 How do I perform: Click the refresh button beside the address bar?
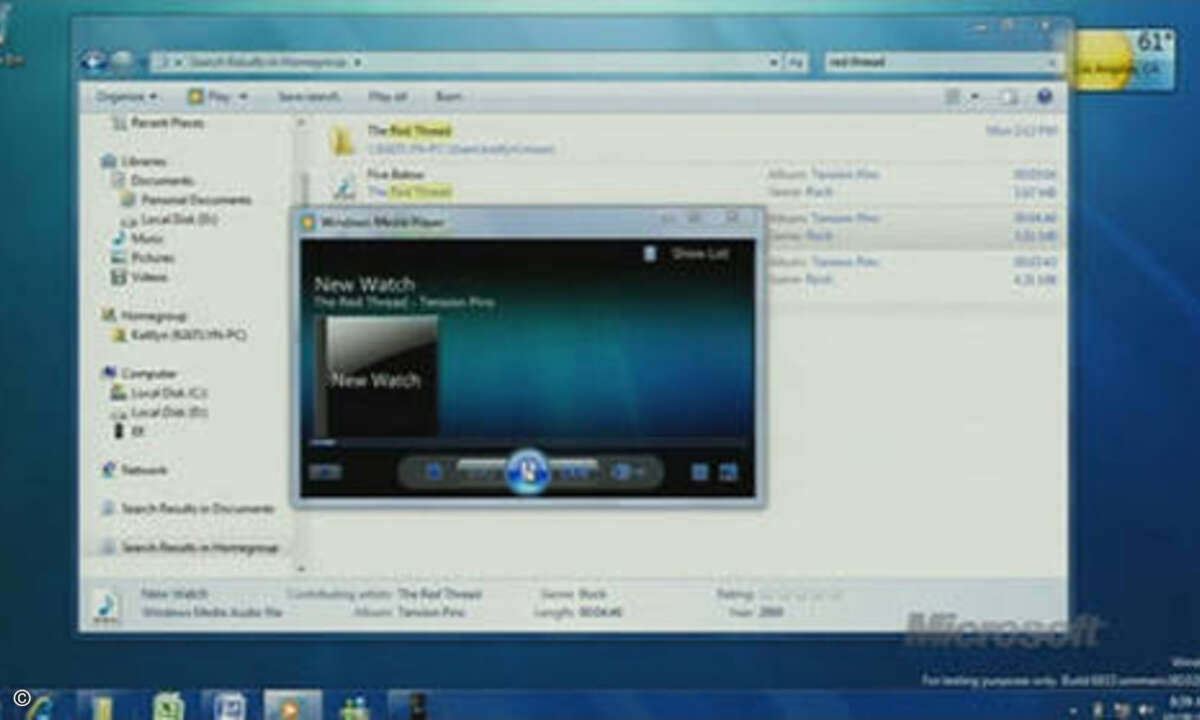pos(796,62)
